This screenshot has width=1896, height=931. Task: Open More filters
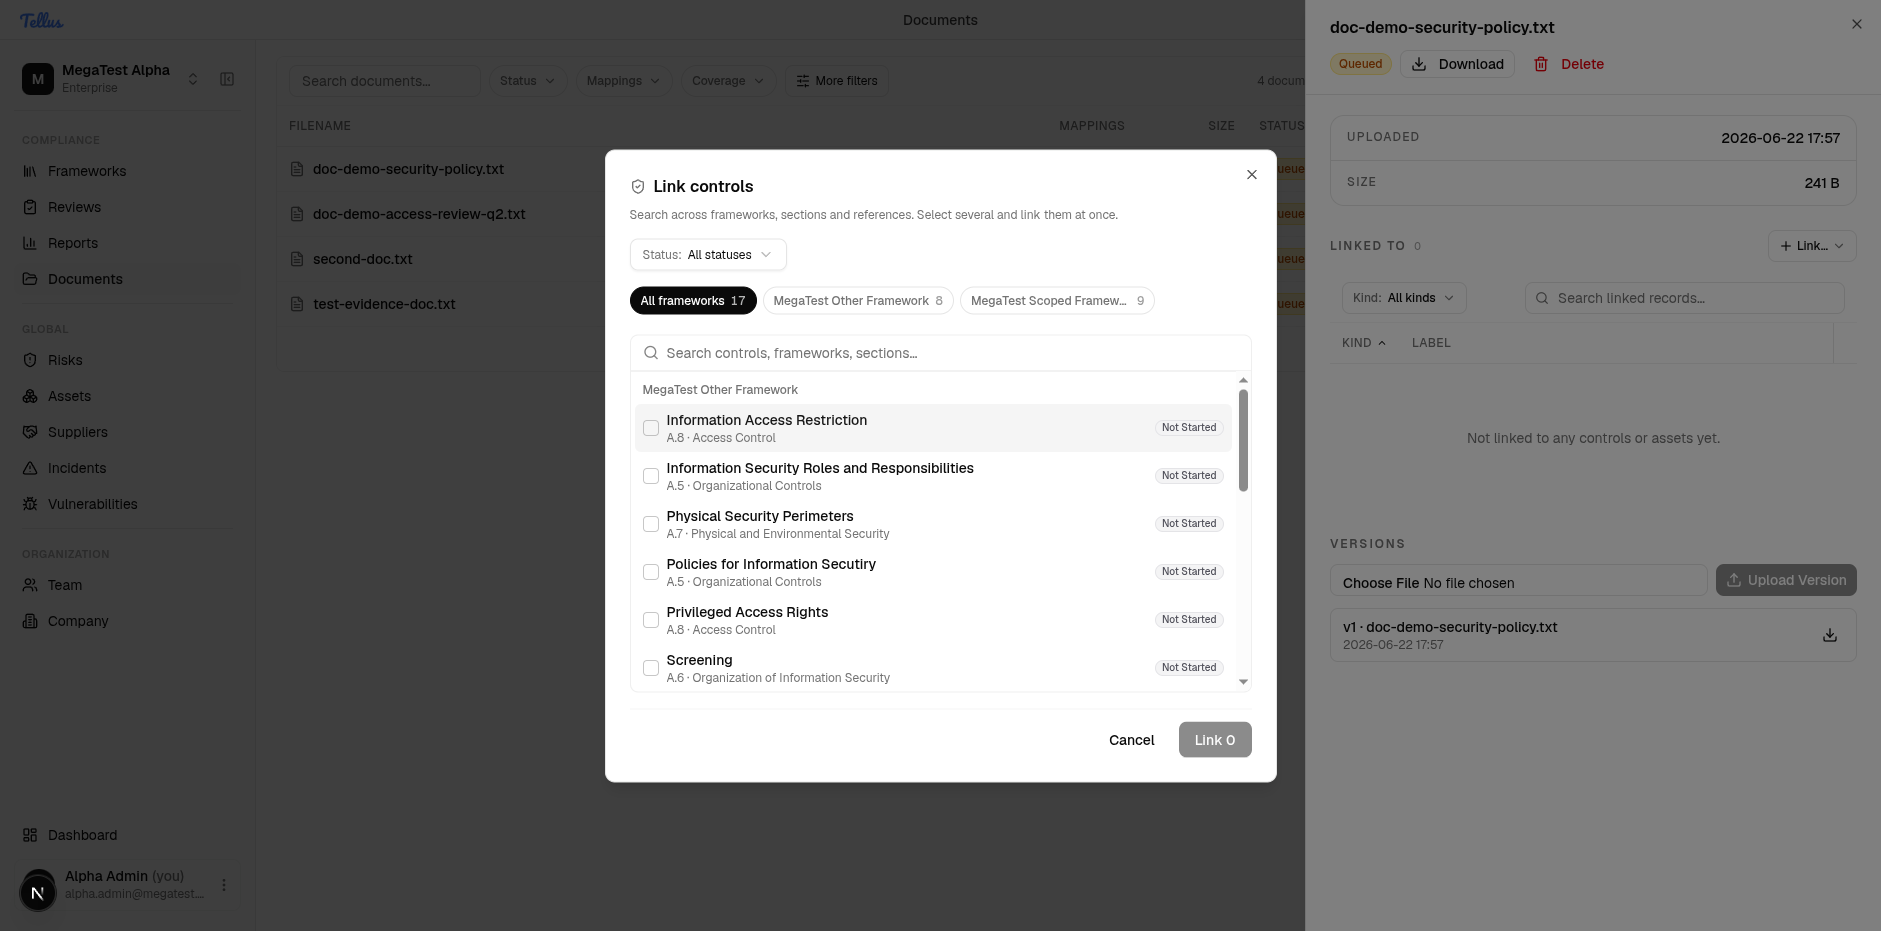[x=837, y=81]
